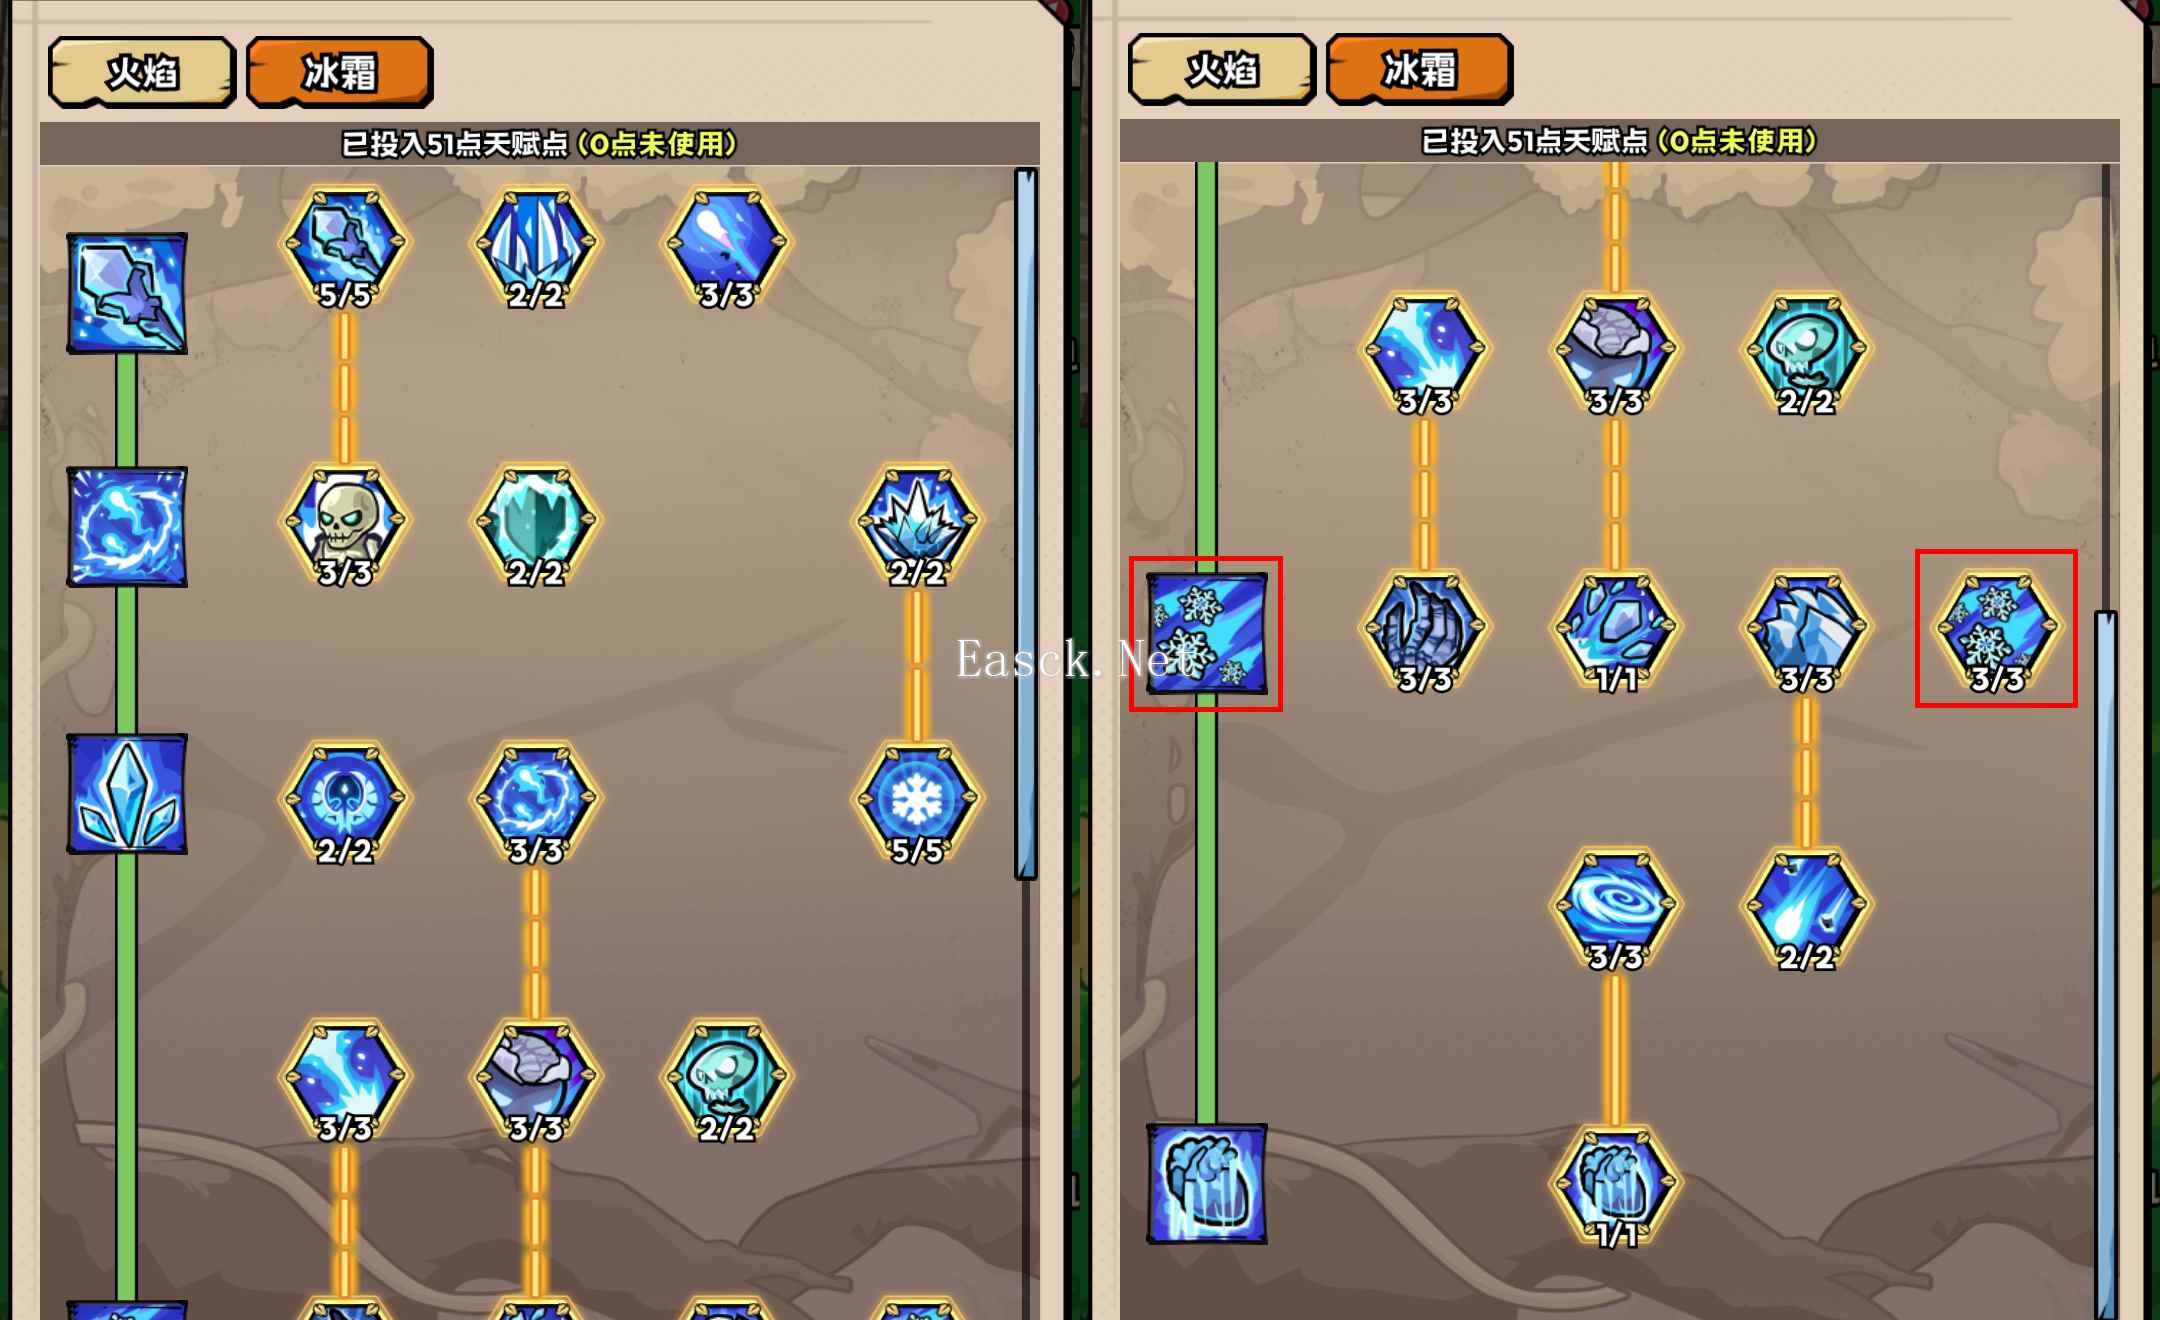Viewport: 2160px width, 1320px height.
Task: Click the ice wand square skill icon
Action: (x=127, y=293)
